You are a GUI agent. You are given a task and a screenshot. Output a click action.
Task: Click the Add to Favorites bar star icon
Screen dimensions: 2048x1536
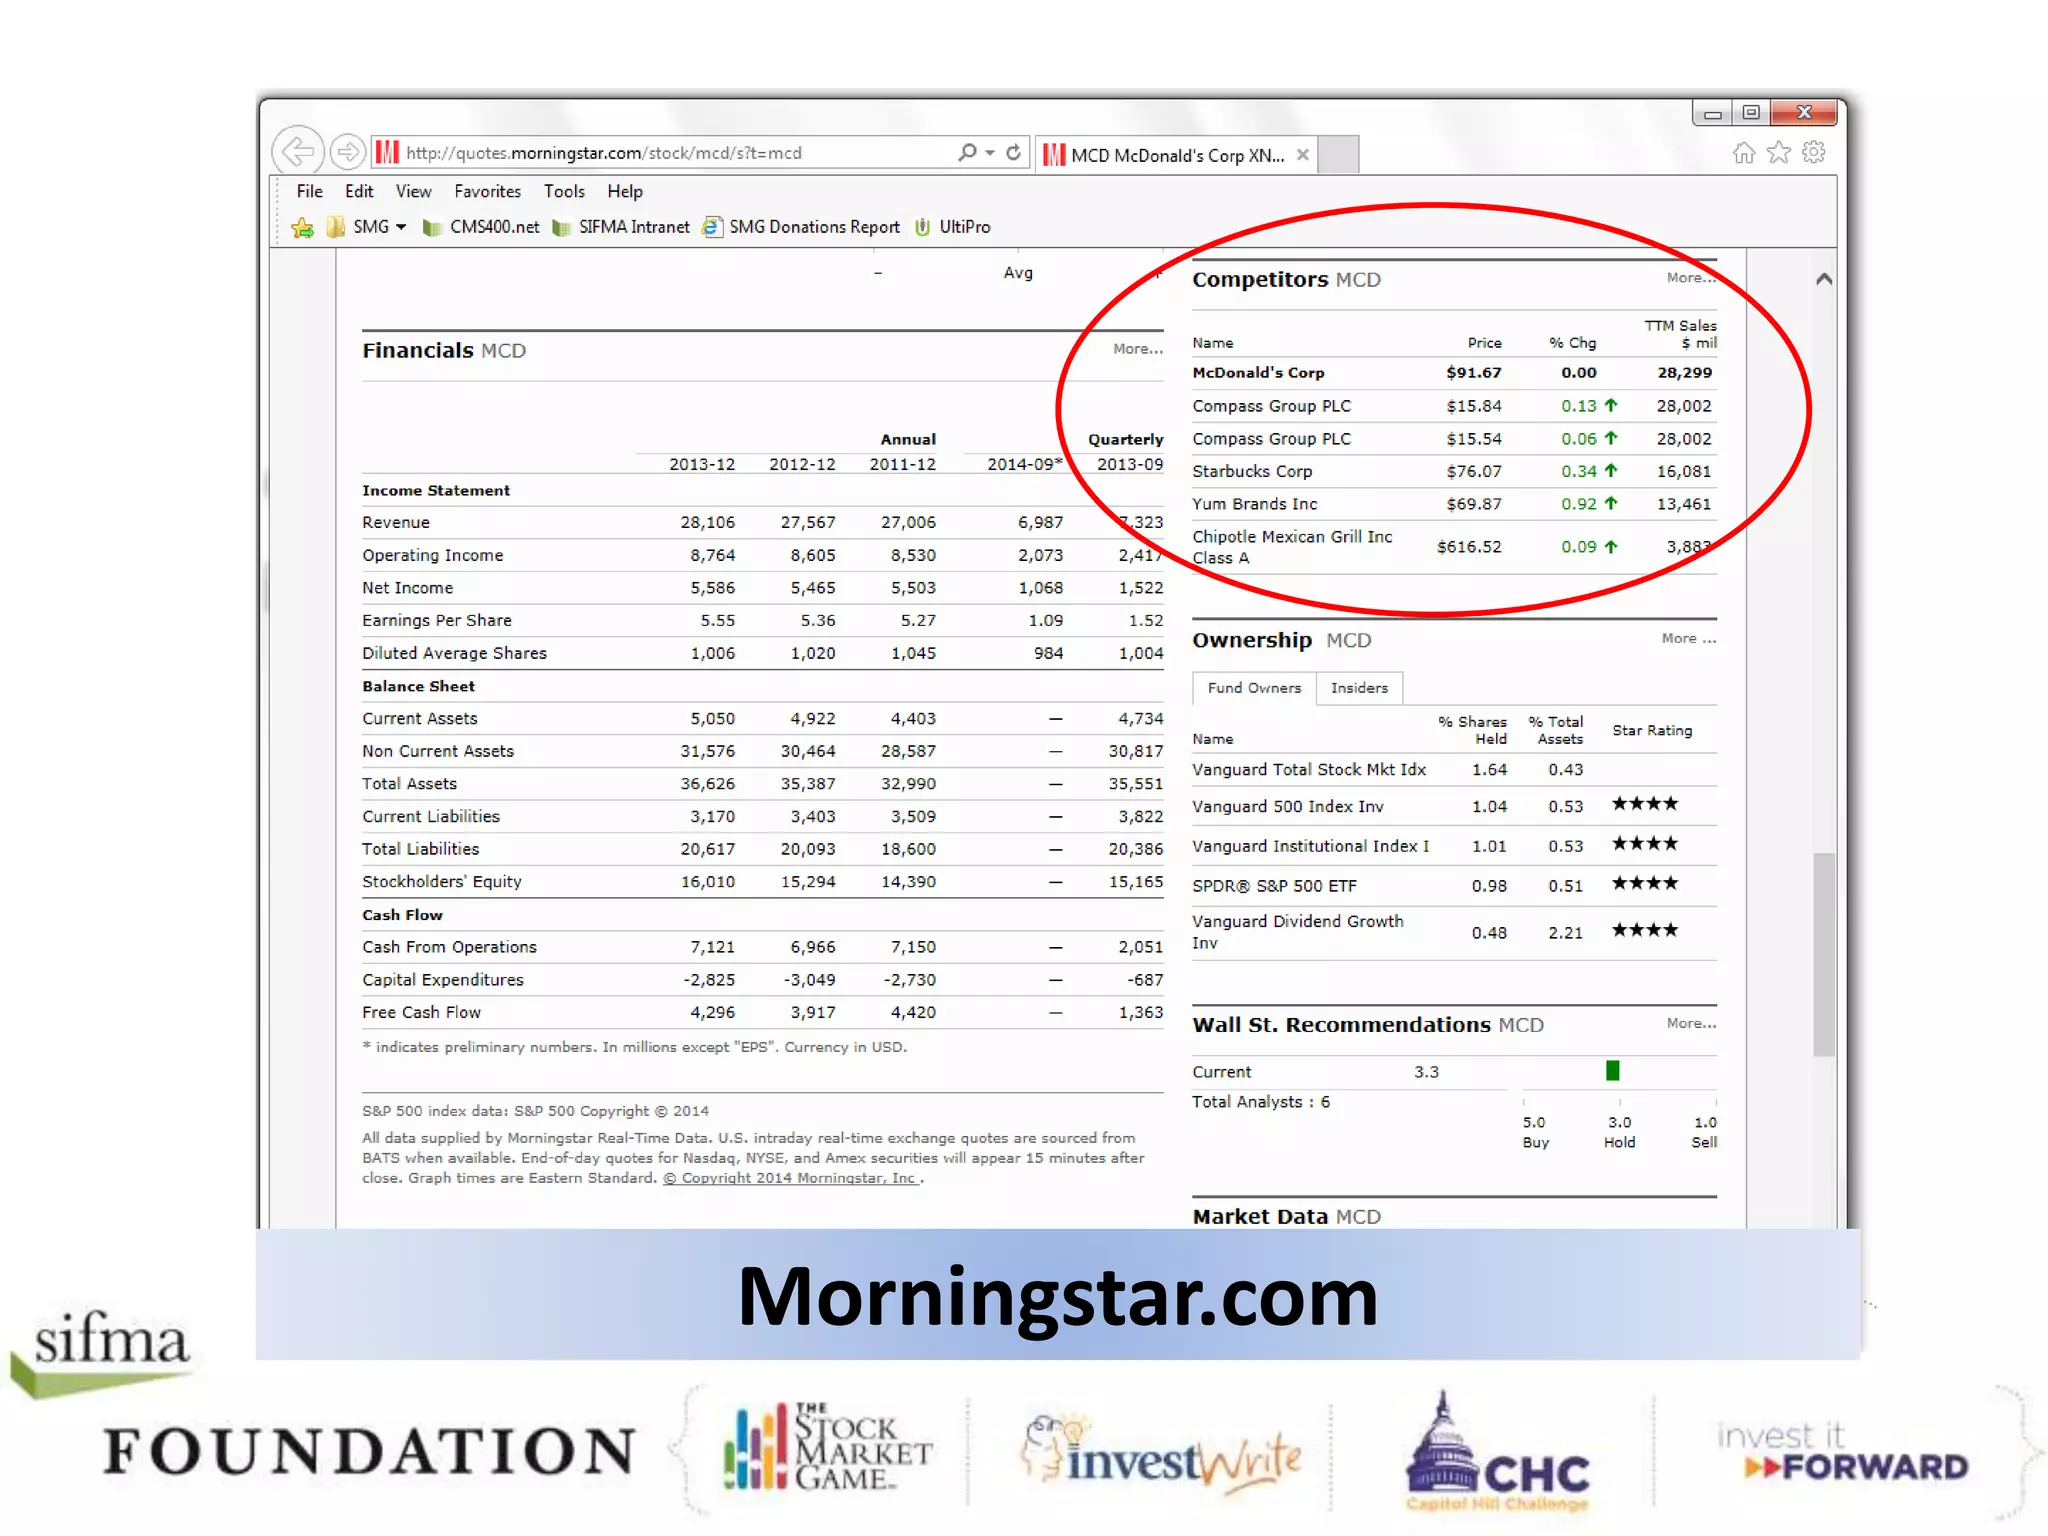302,228
